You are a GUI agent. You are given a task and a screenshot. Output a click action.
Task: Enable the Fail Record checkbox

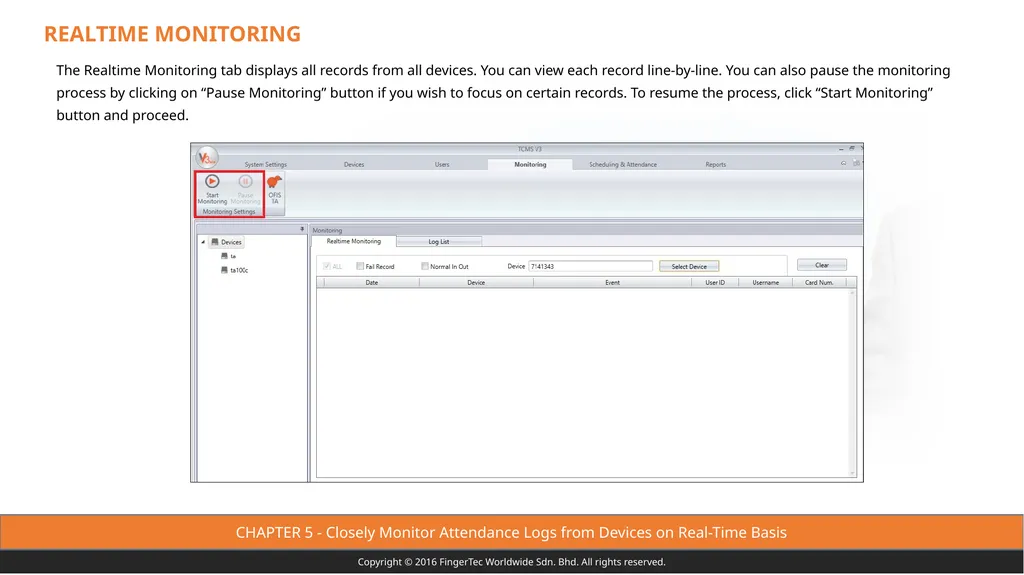click(360, 266)
